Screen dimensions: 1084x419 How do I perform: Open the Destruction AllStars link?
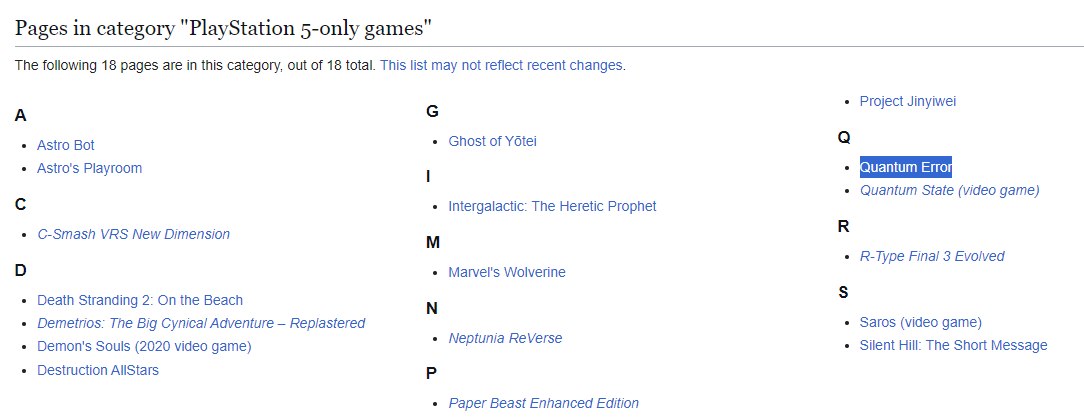click(97, 370)
